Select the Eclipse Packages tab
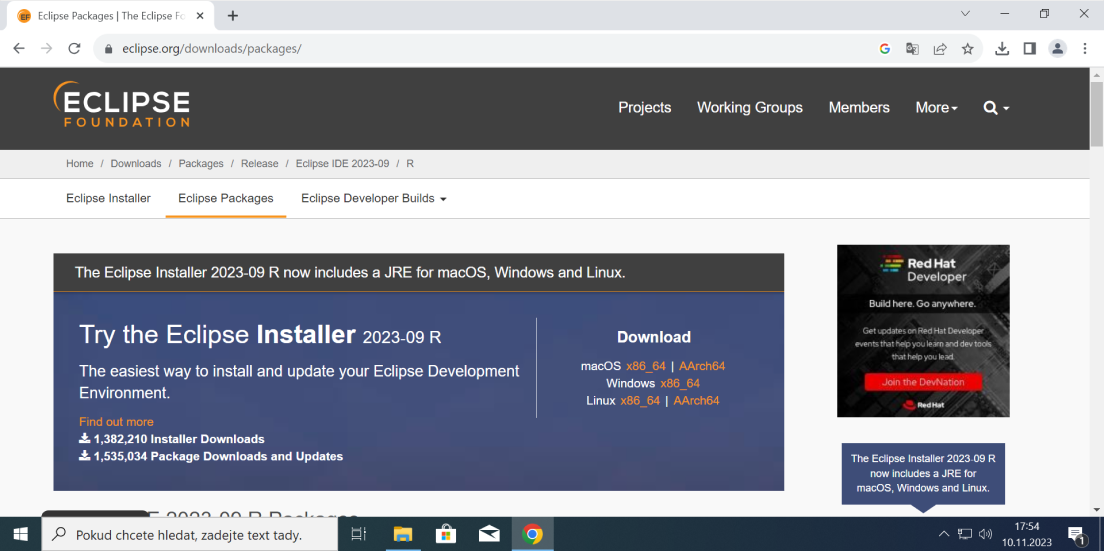 pyautogui.click(x=226, y=198)
